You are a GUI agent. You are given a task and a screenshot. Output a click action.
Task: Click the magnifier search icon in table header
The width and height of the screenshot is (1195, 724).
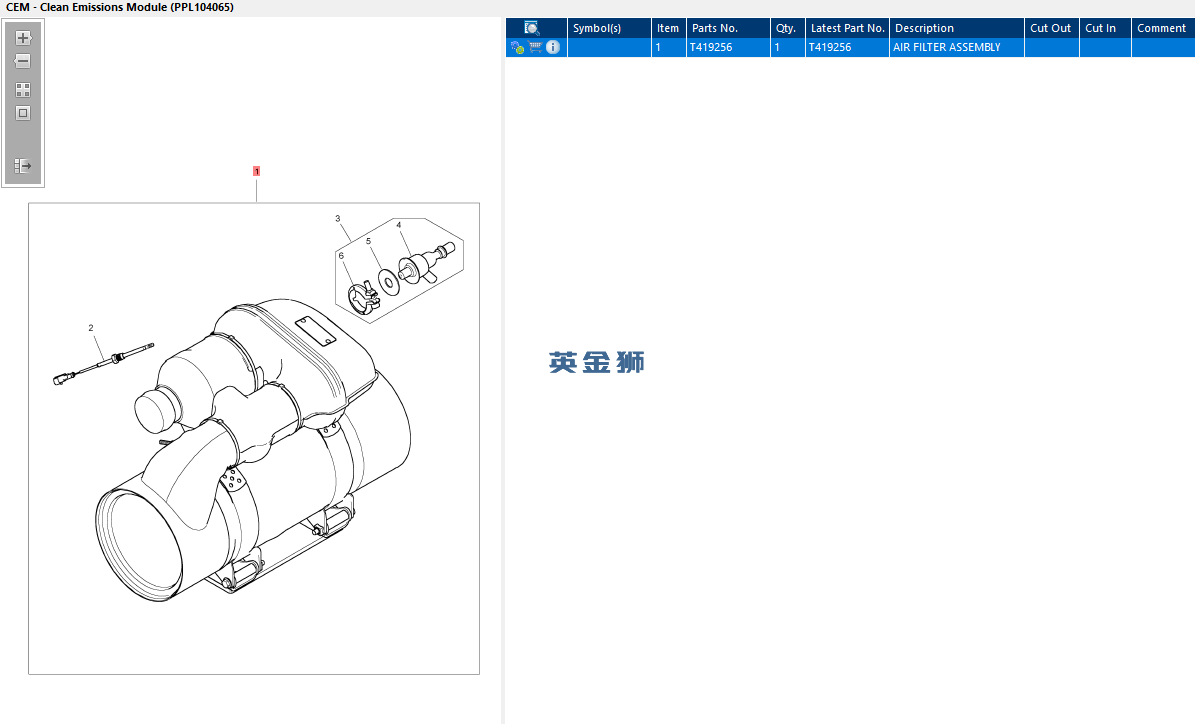[532, 28]
